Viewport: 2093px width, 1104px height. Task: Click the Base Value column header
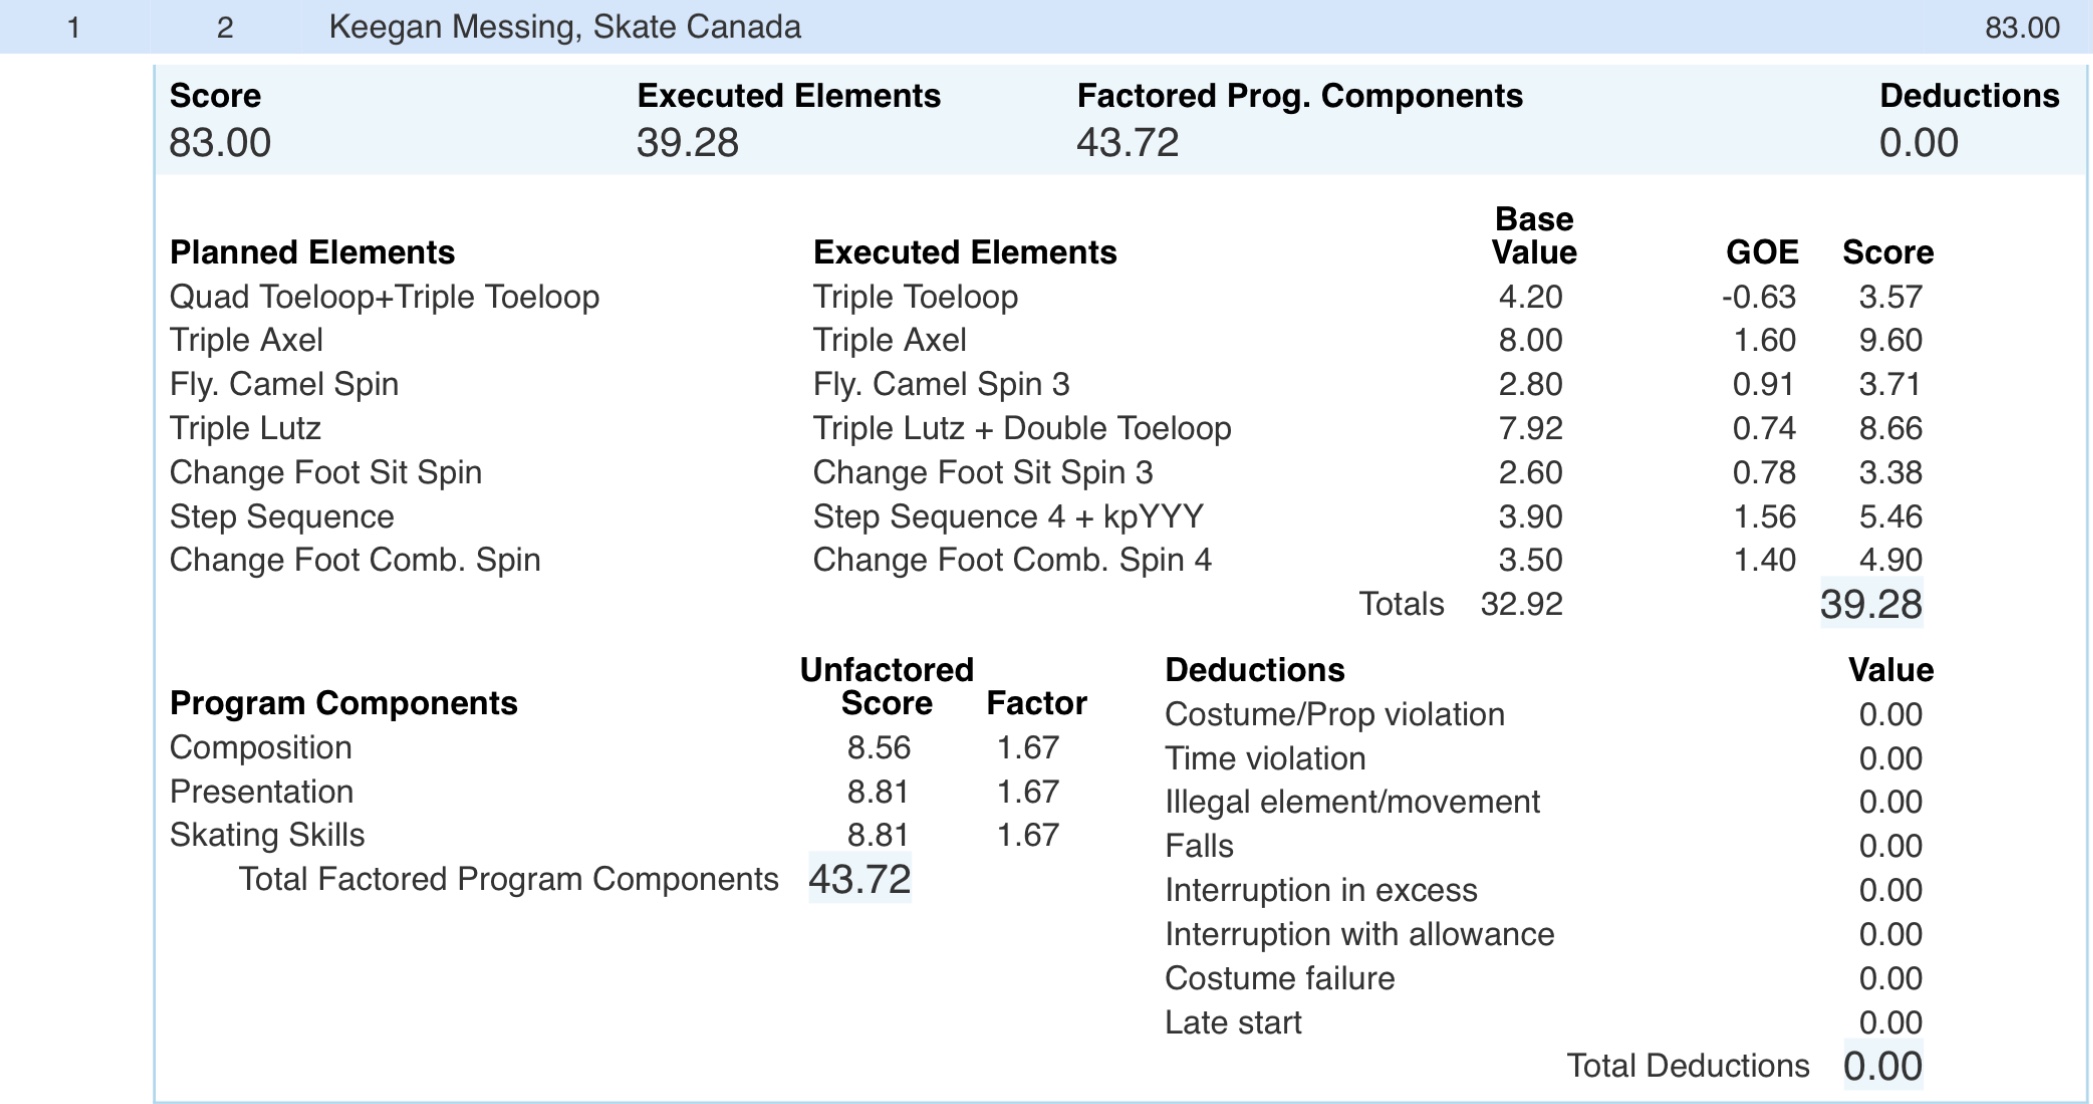[x=1534, y=236]
